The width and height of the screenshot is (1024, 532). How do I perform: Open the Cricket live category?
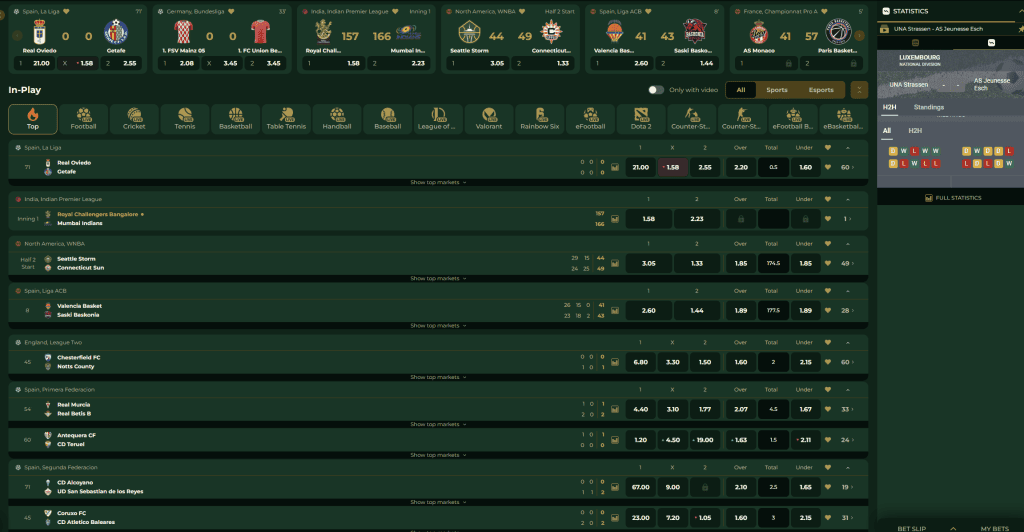click(134, 119)
